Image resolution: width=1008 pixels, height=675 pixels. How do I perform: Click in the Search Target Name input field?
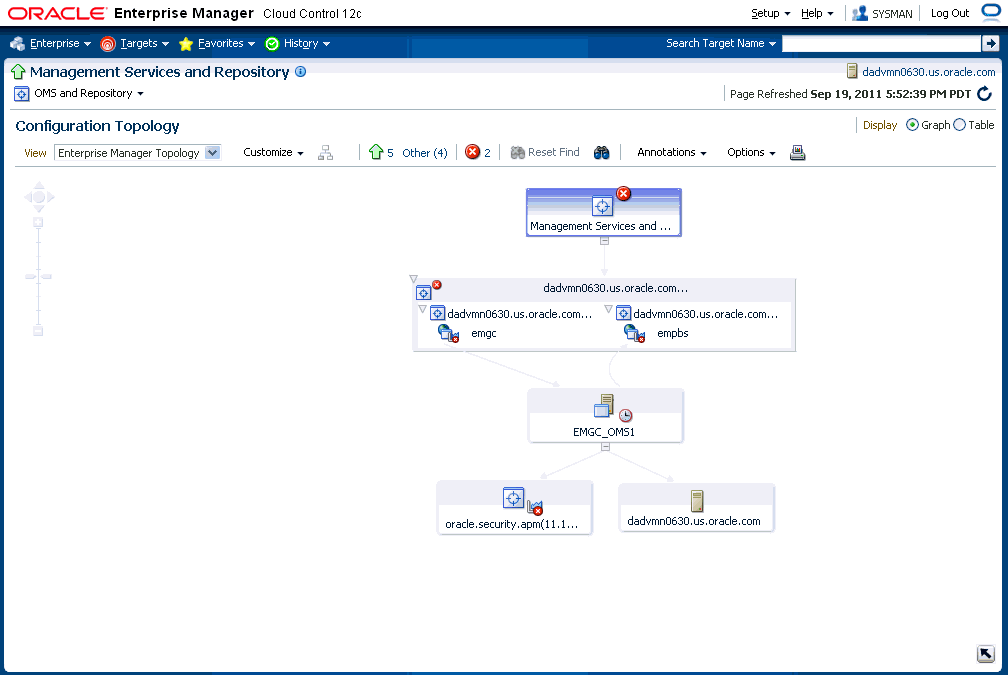point(881,43)
